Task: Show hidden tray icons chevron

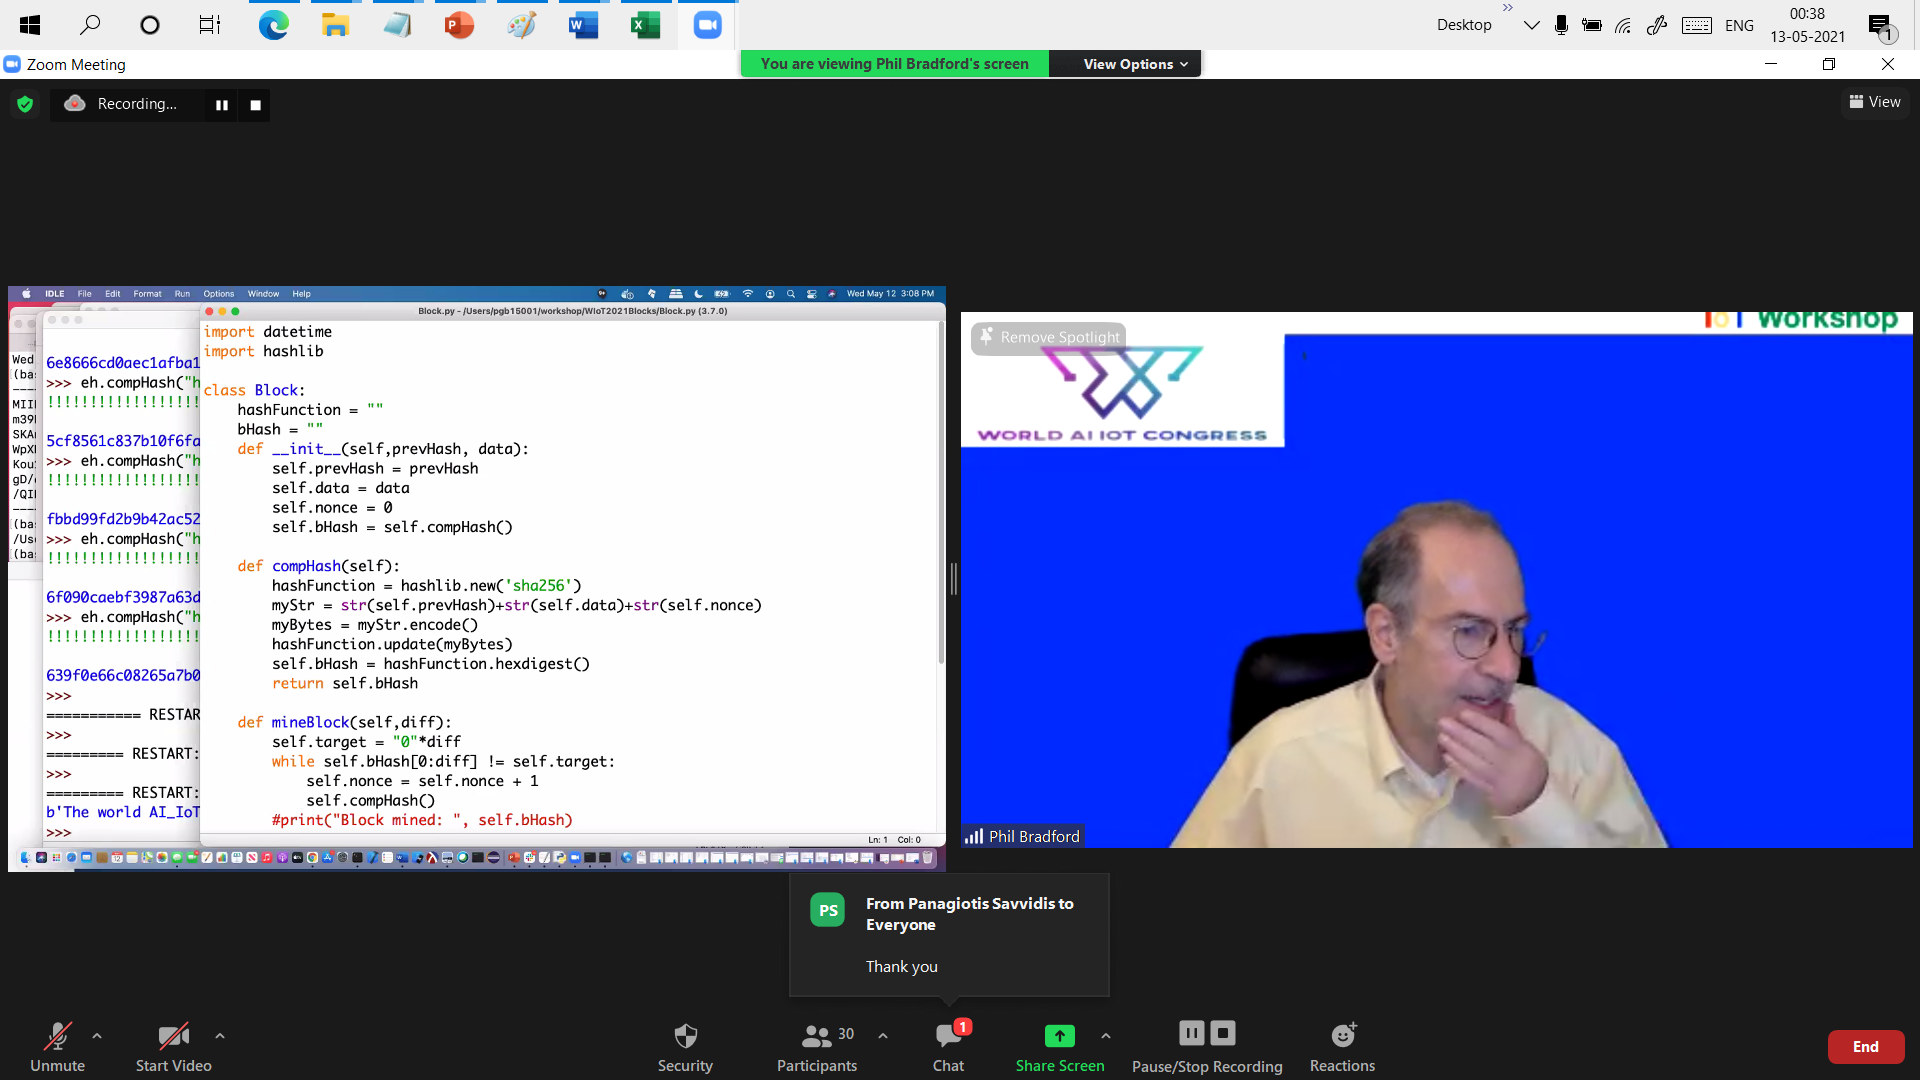Action: point(1531,25)
